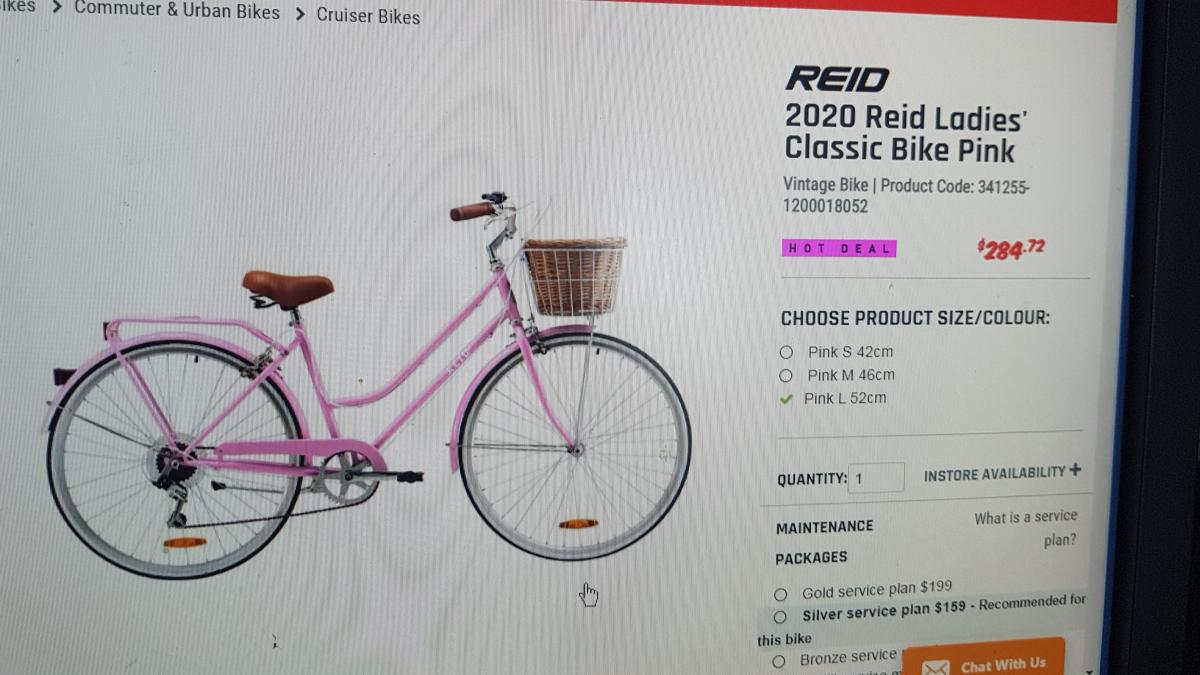Image resolution: width=1200 pixels, height=675 pixels.
Task: Select the Bronze service plan option
Action: [x=778, y=661]
